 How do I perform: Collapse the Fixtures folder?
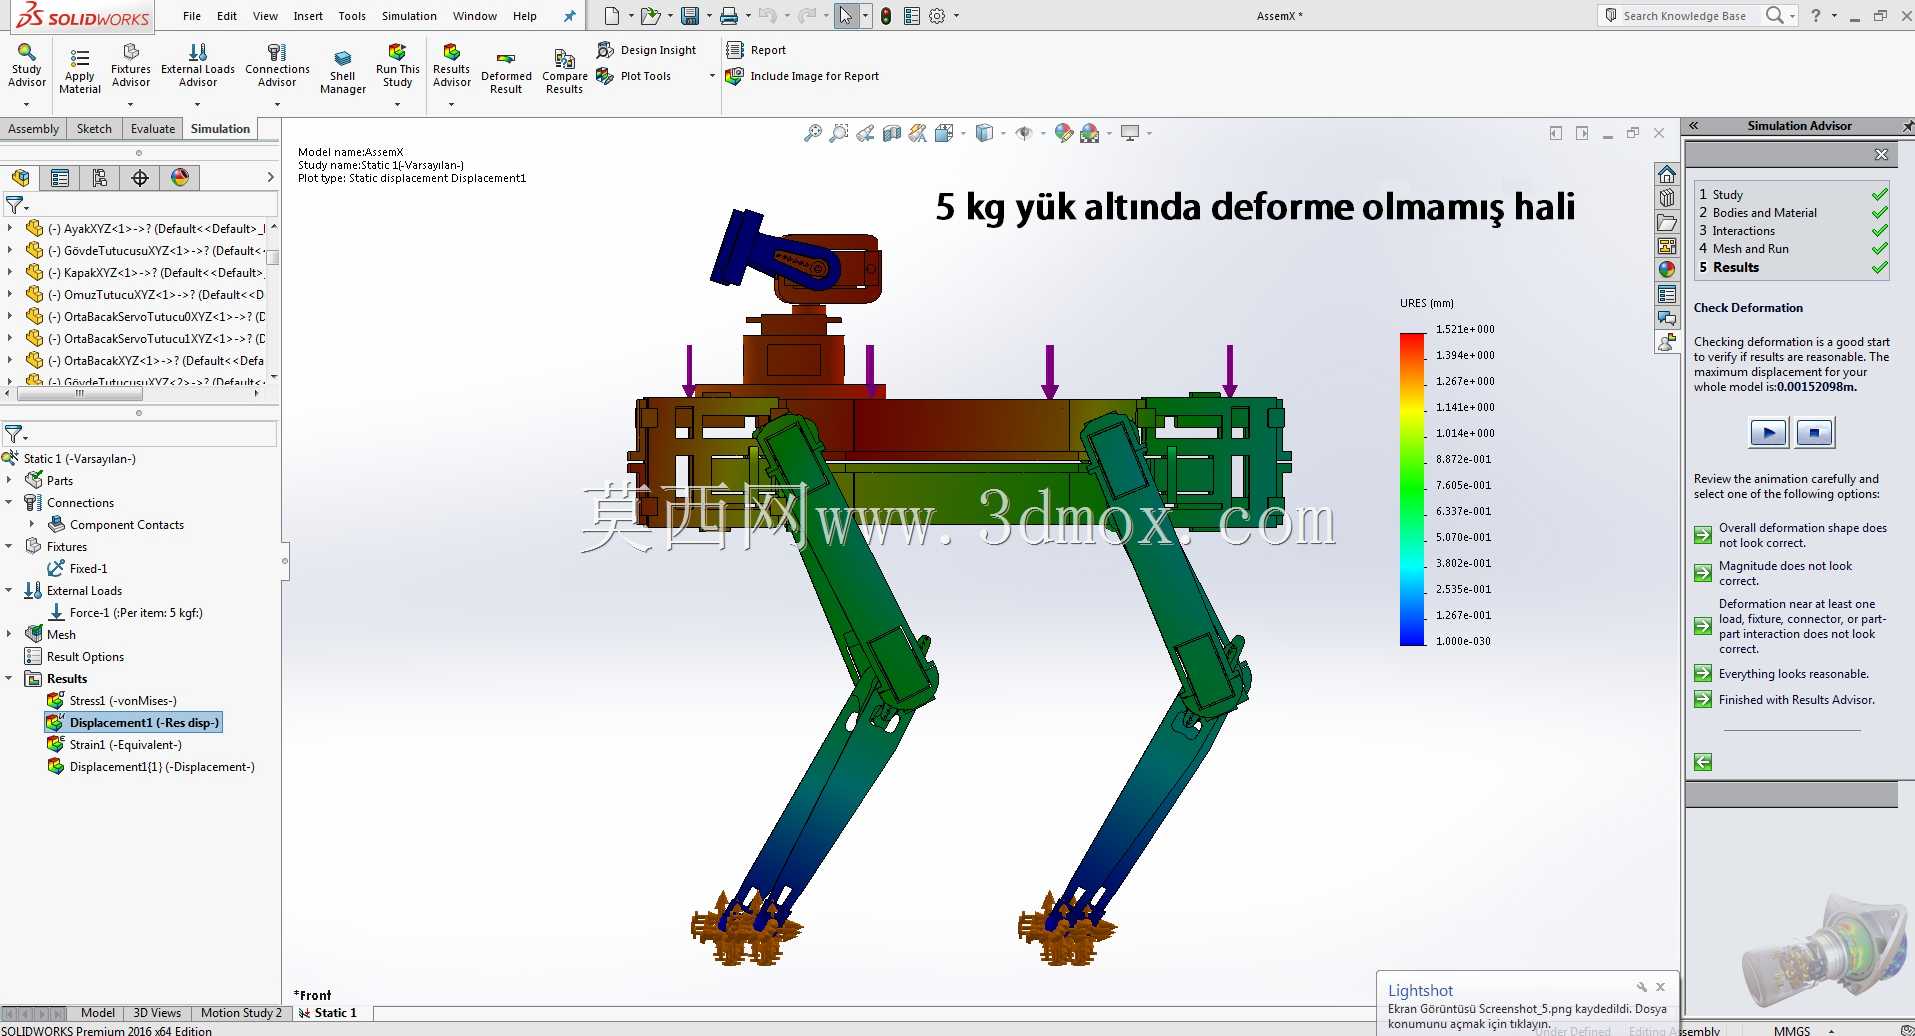pyautogui.click(x=10, y=547)
